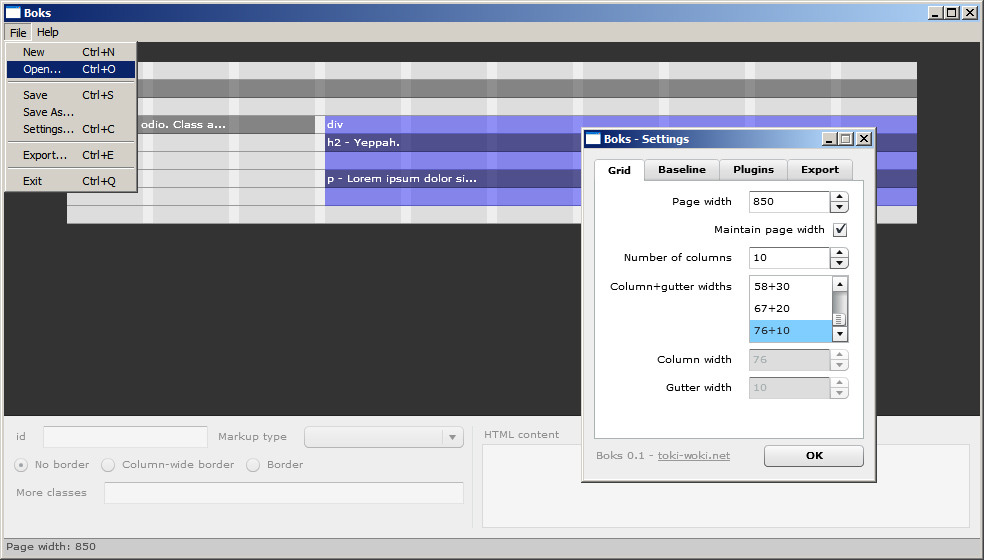Switch to the Baseline tab
This screenshot has width=984, height=560.
(x=681, y=170)
